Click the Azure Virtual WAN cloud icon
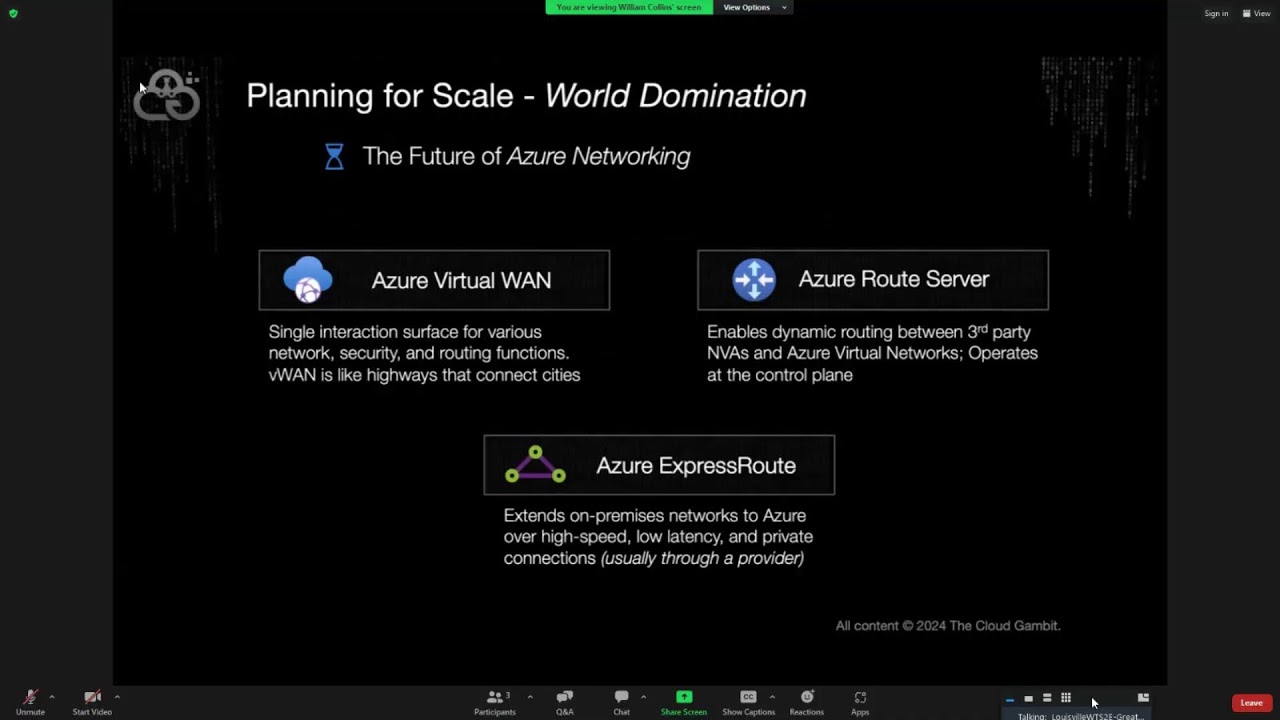This screenshot has height=720, width=1280. (308, 280)
